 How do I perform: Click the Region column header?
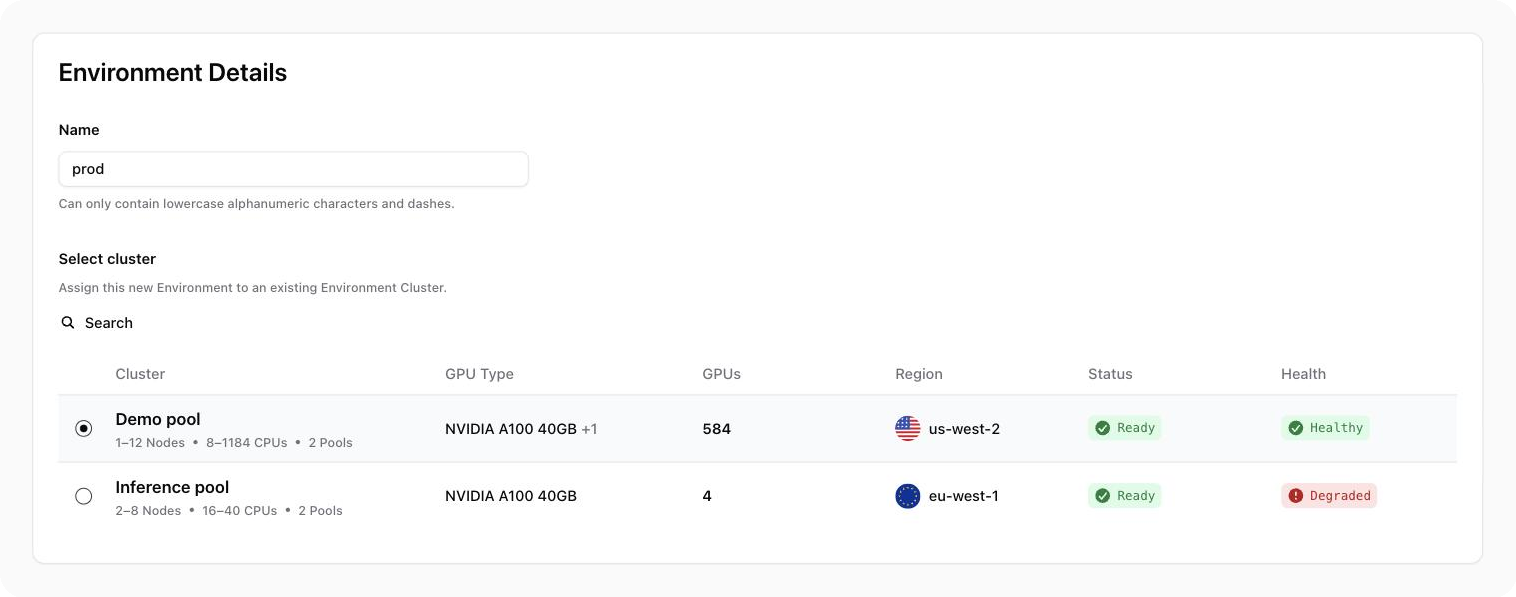918,374
